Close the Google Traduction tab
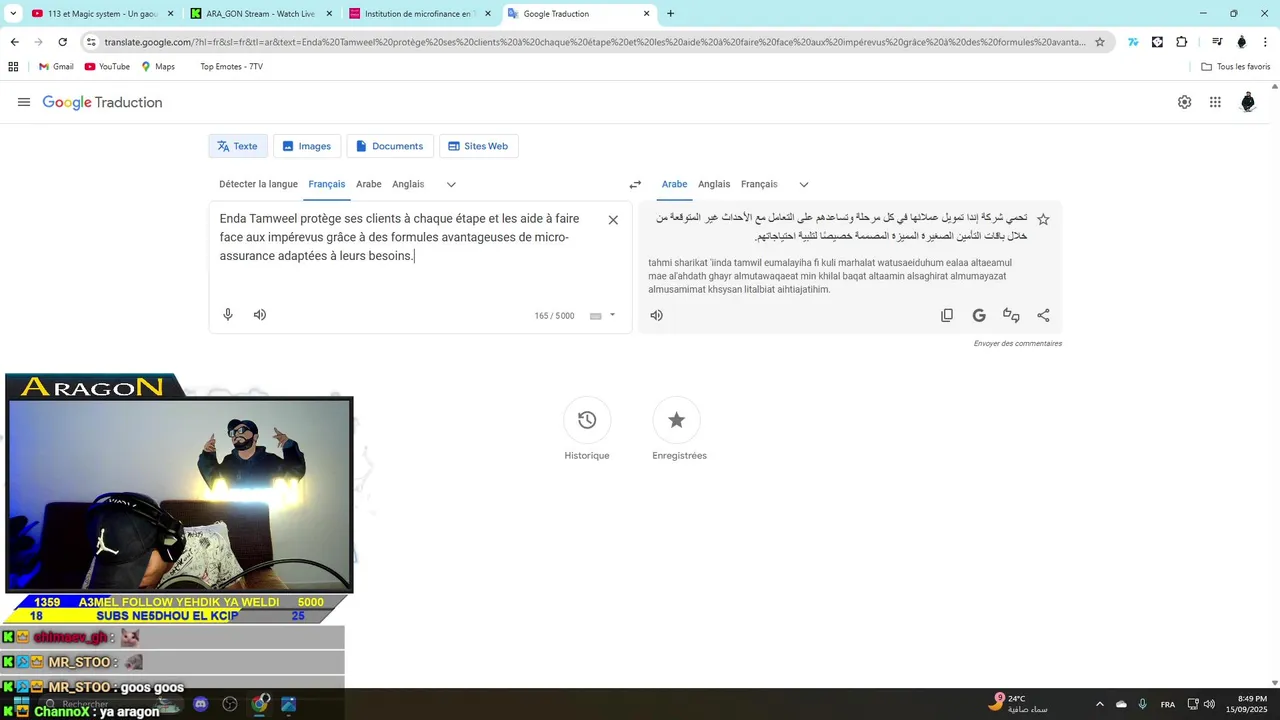The width and height of the screenshot is (1280, 720). (x=646, y=14)
